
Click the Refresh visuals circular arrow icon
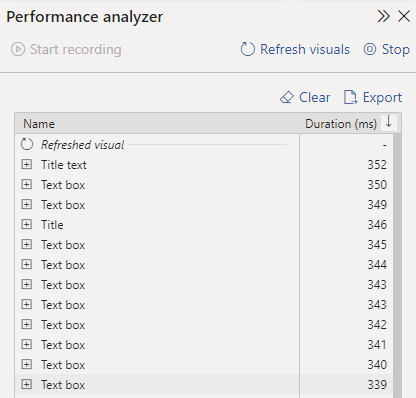coord(247,49)
